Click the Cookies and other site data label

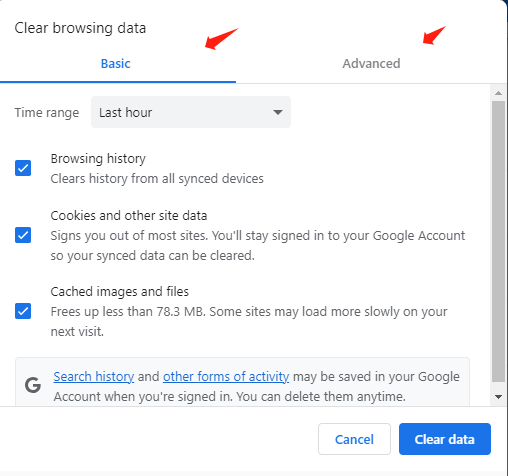[129, 216]
